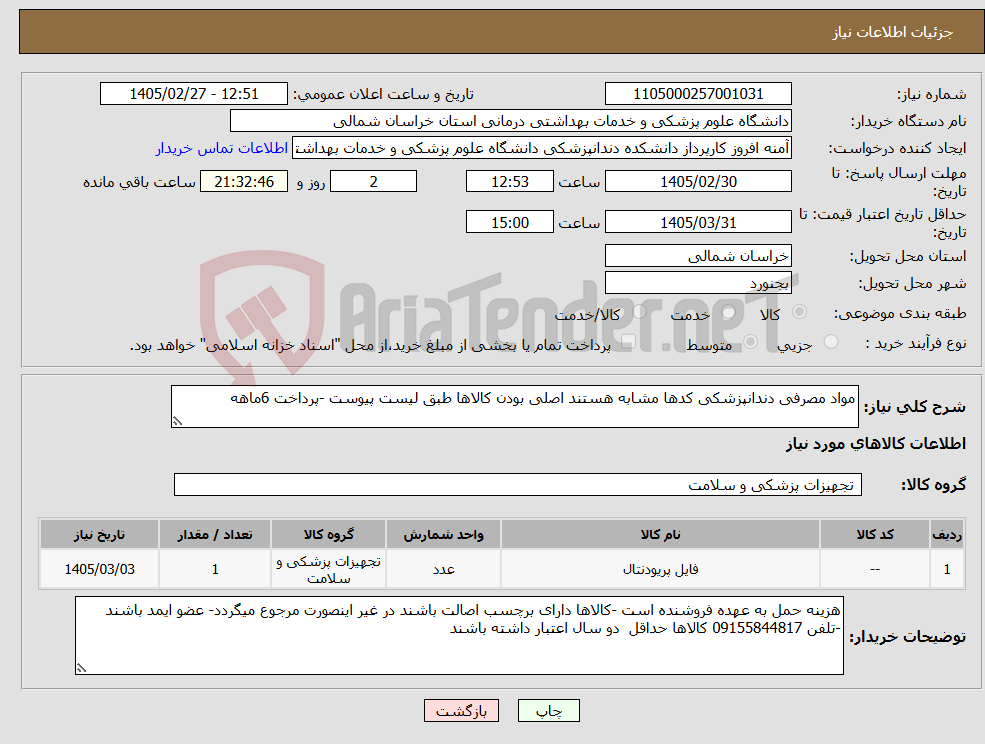
Task: Click the need date cell 1405/03/03
Action: coord(99,569)
